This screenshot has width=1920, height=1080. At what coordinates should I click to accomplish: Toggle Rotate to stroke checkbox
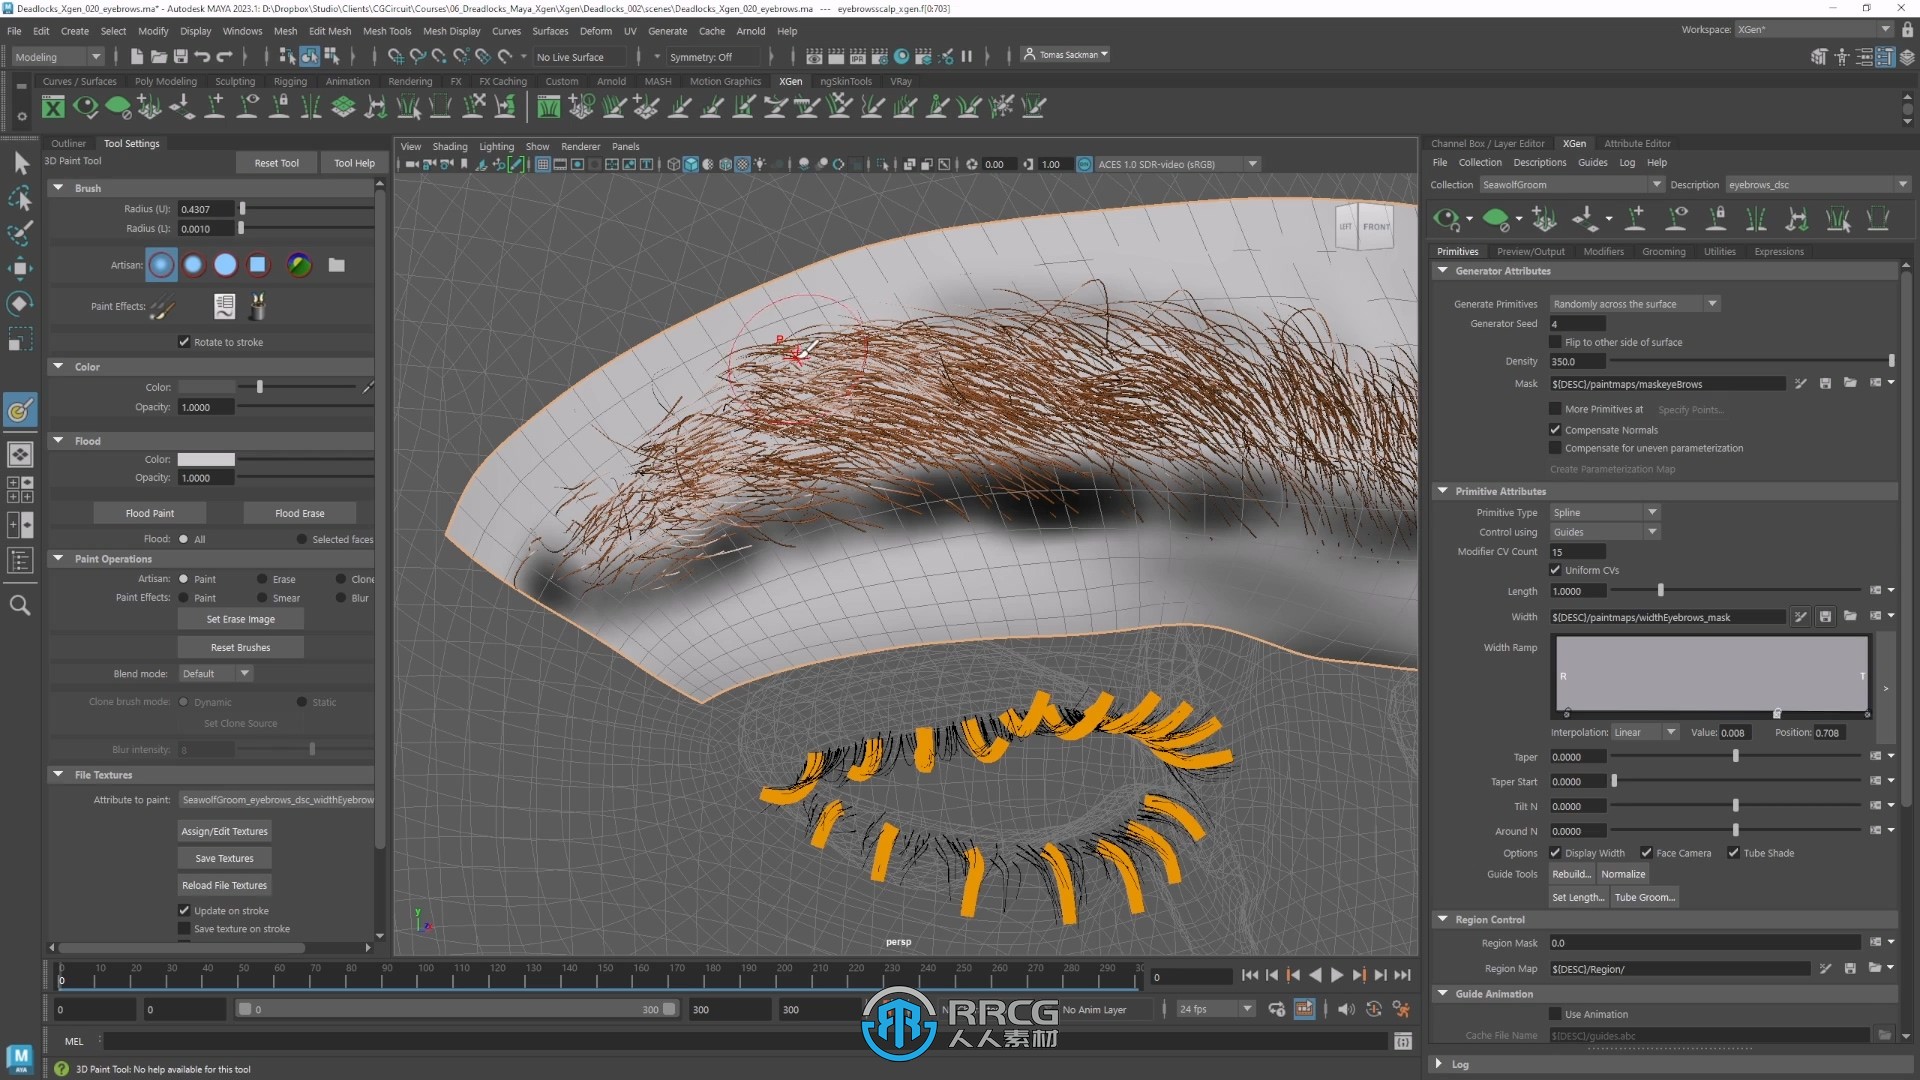point(184,342)
